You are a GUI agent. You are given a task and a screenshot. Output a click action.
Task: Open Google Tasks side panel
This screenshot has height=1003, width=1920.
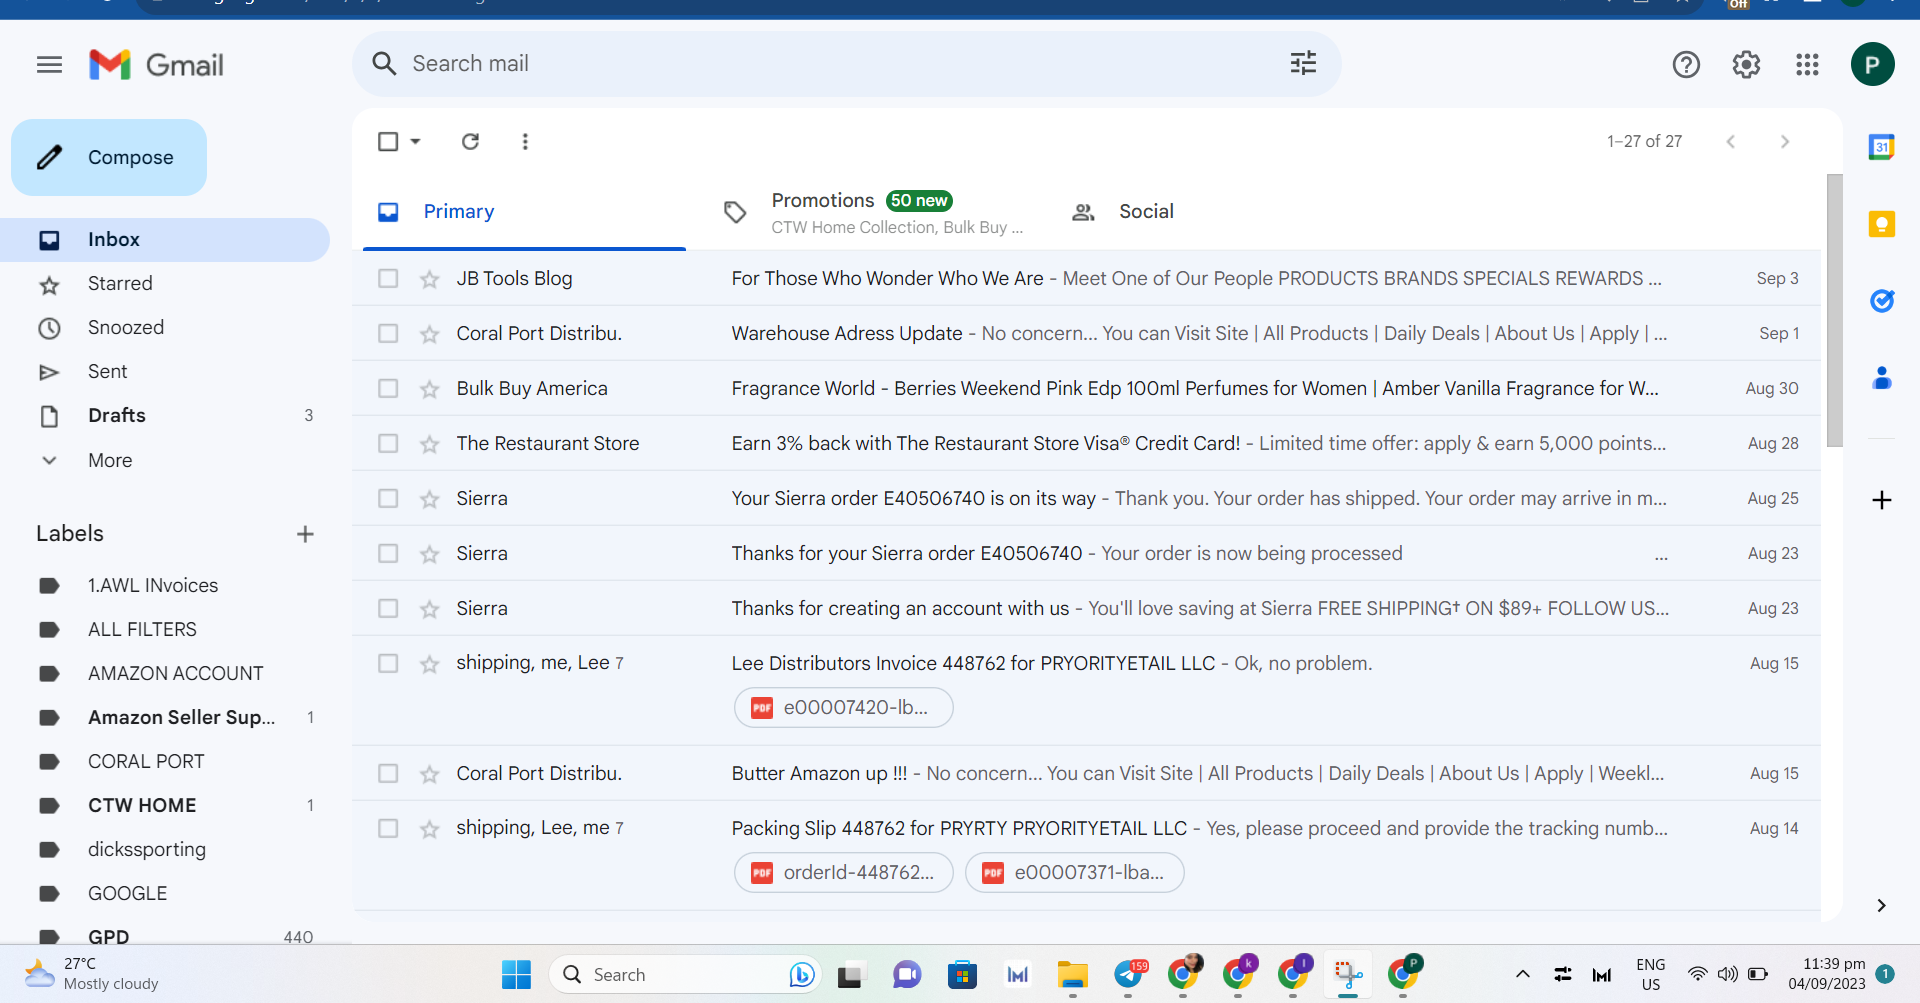(x=1881, y=301)
